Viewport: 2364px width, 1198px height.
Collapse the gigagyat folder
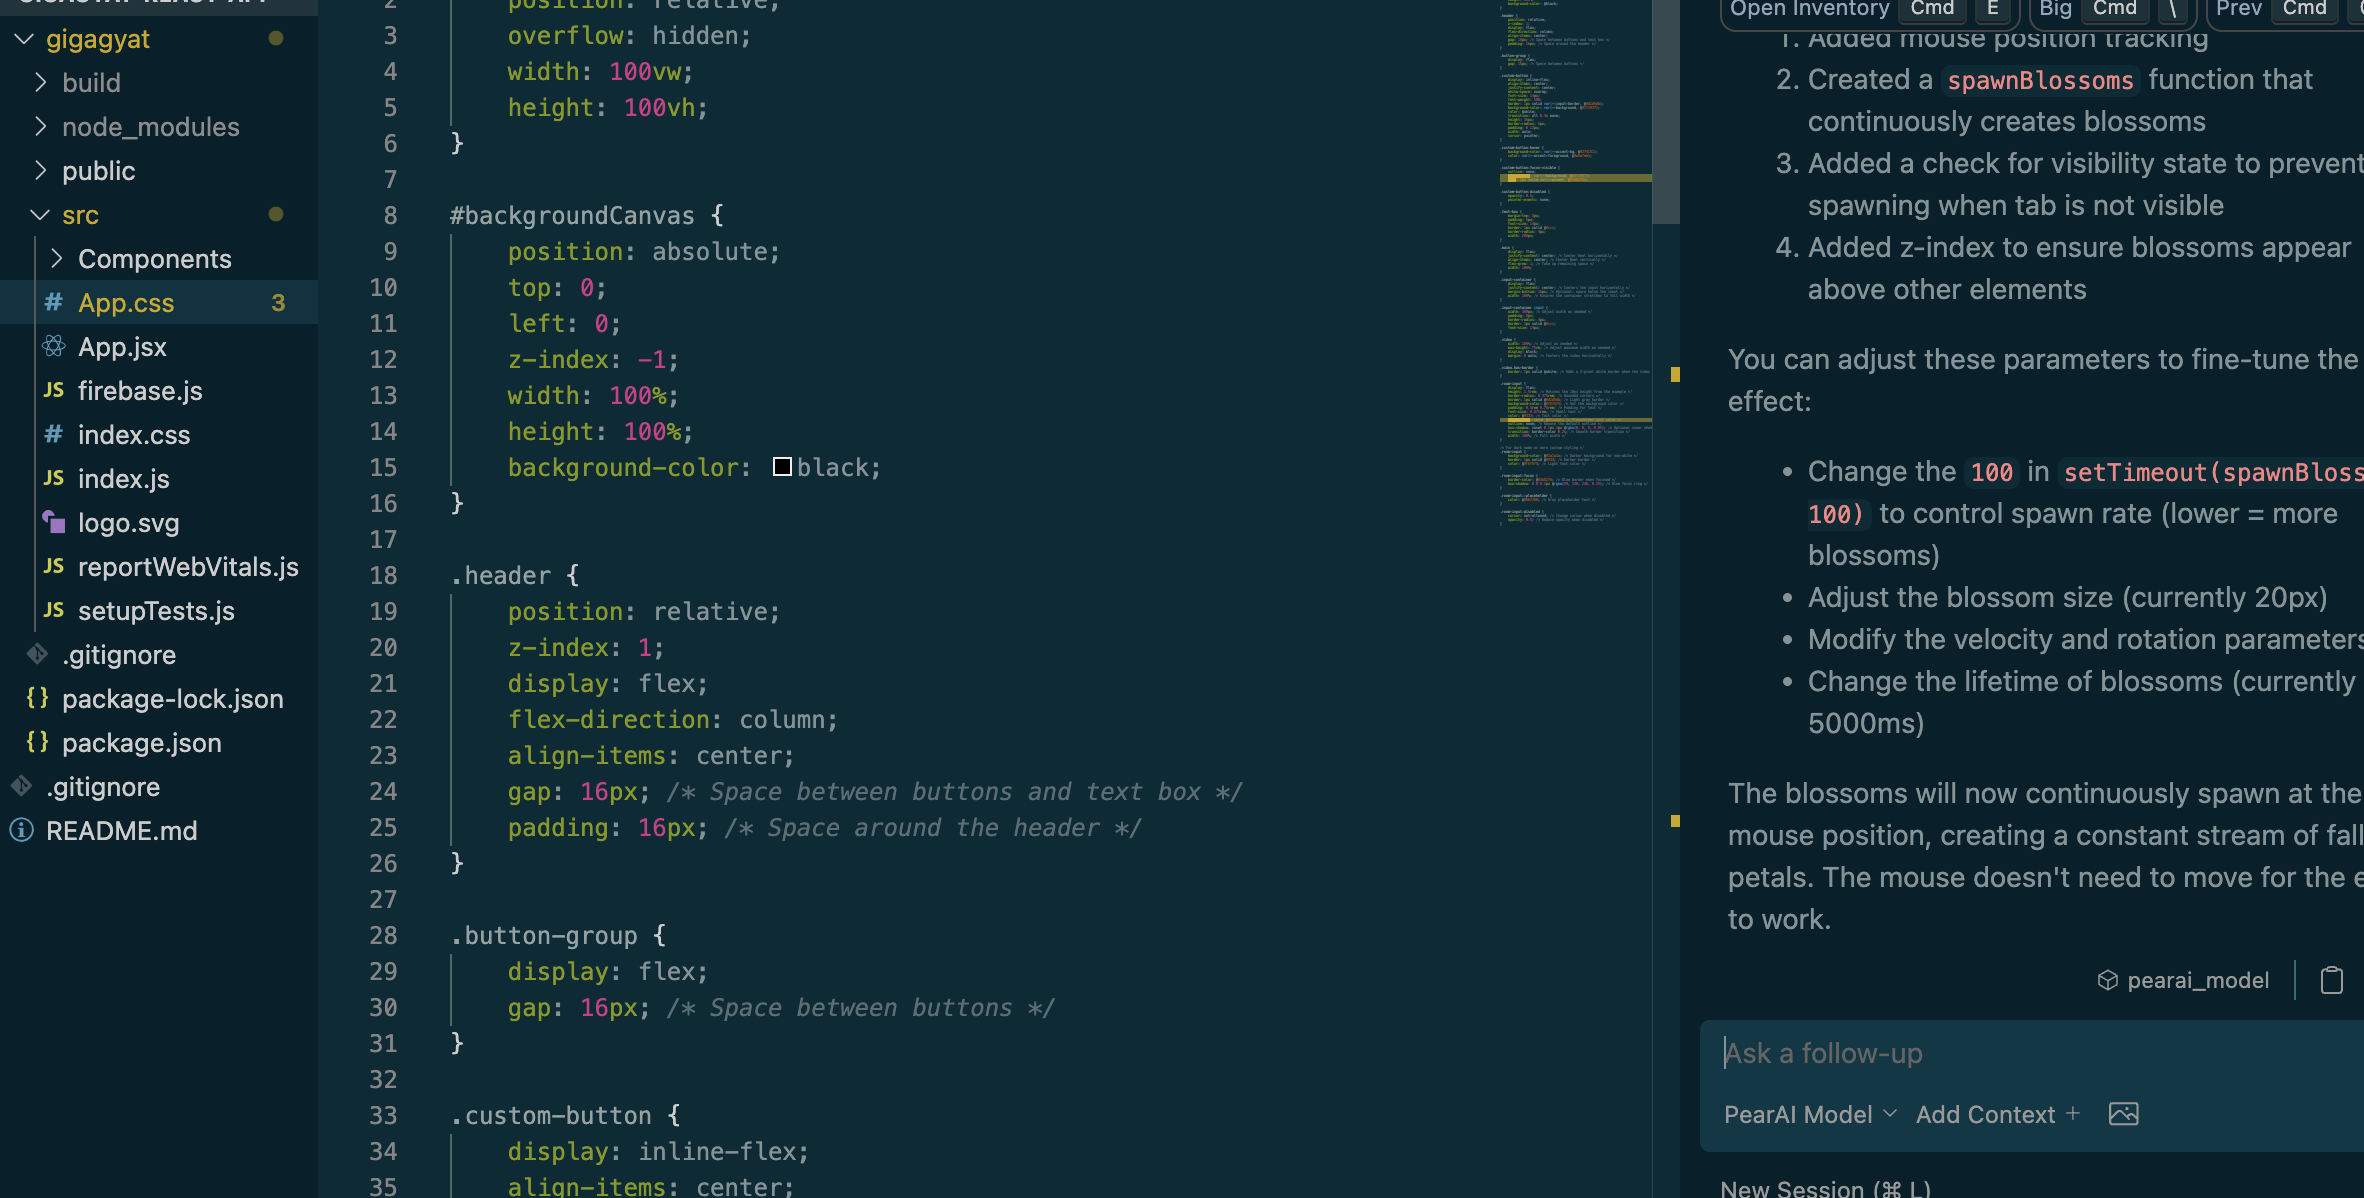click(24, 39)
